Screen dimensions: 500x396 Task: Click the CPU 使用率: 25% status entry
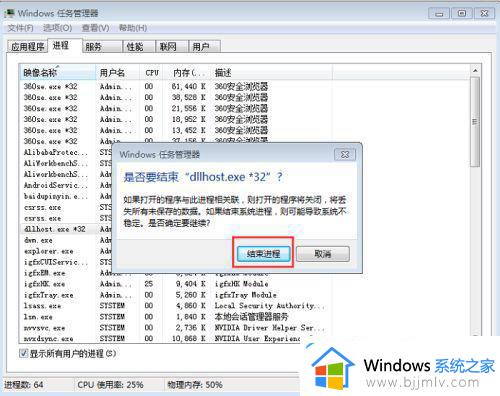point(110,385)
